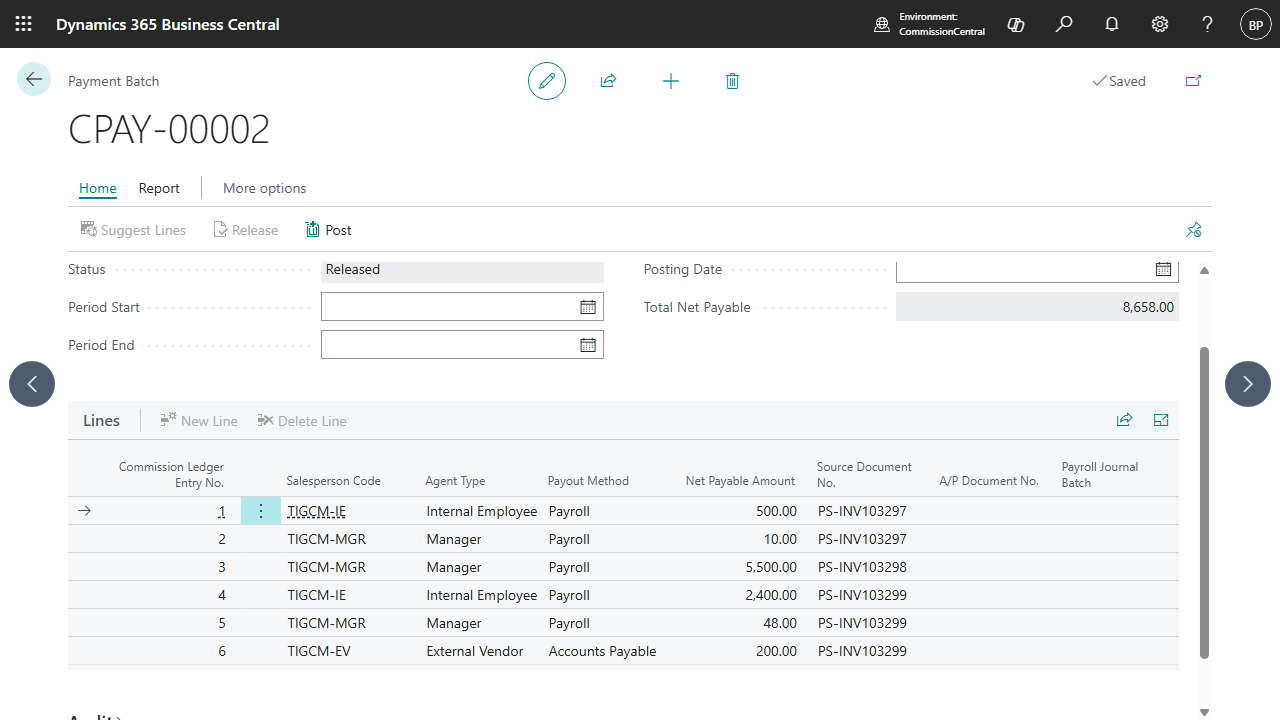The image size is (1280, 720).
Task: Post the payment batch
Action: click(328, 230)
